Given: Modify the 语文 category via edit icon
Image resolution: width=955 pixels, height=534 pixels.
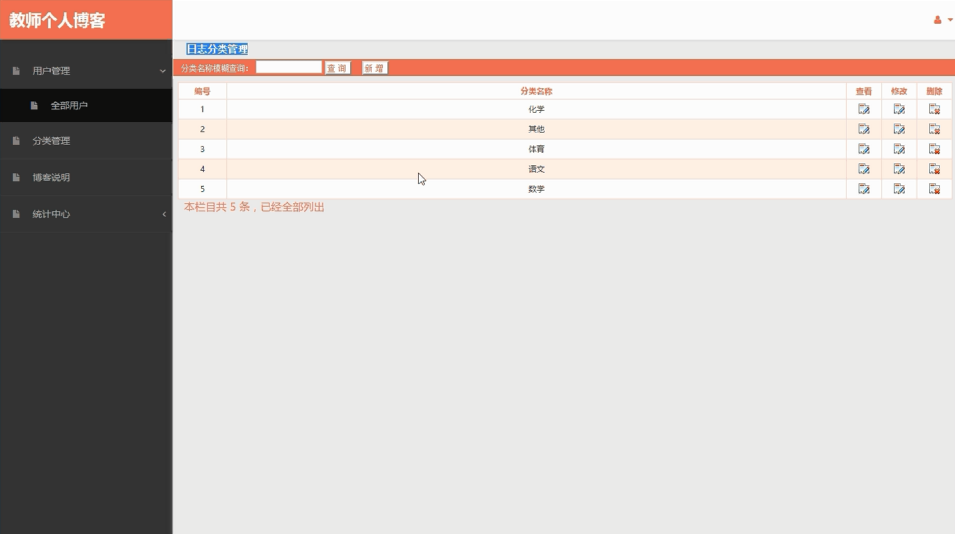Looking at the screenshot, I should (x=899, y=169).
